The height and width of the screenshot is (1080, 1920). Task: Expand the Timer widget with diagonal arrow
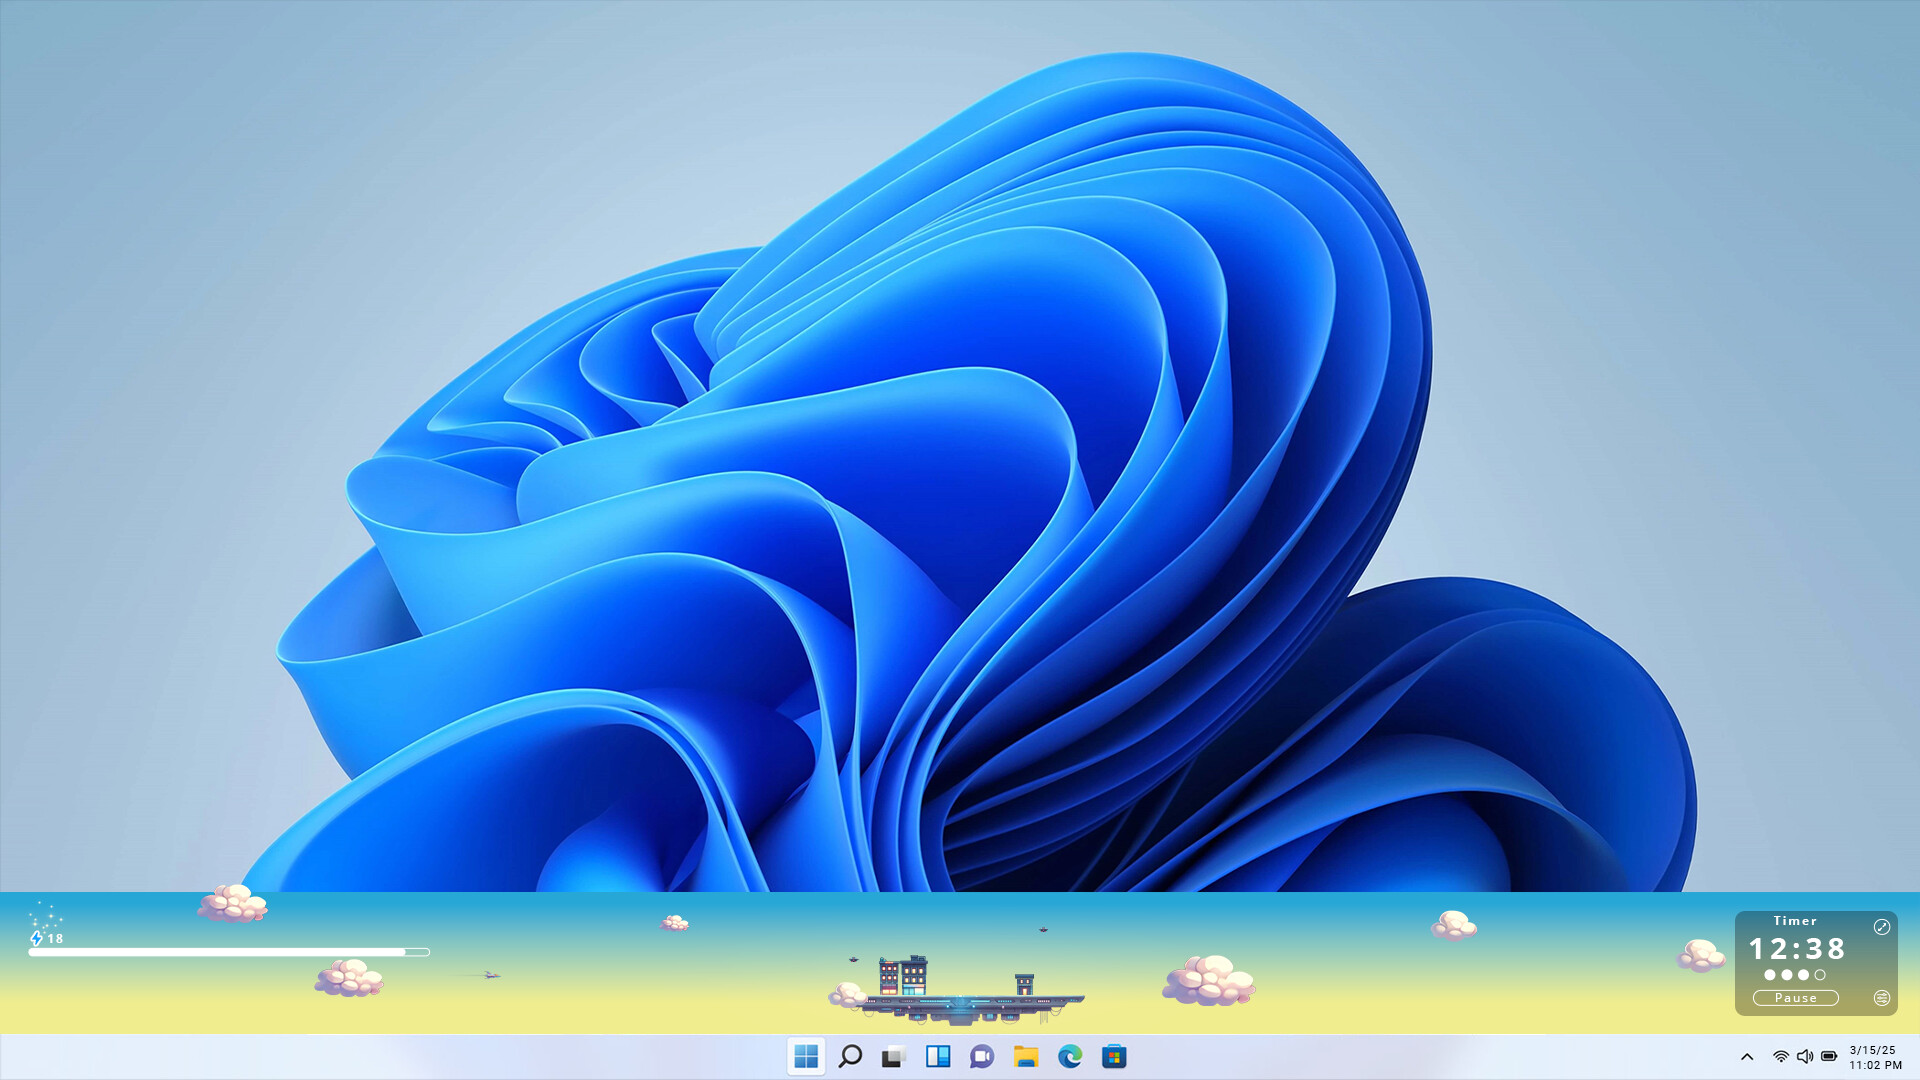1883,926
